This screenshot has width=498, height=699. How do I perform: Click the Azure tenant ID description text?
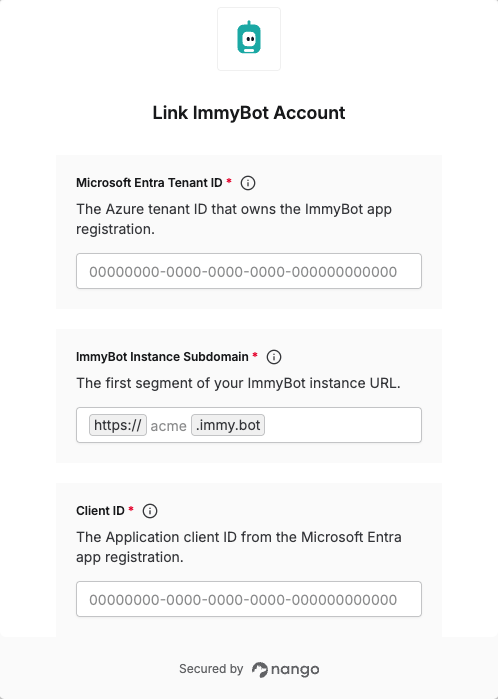234,219
